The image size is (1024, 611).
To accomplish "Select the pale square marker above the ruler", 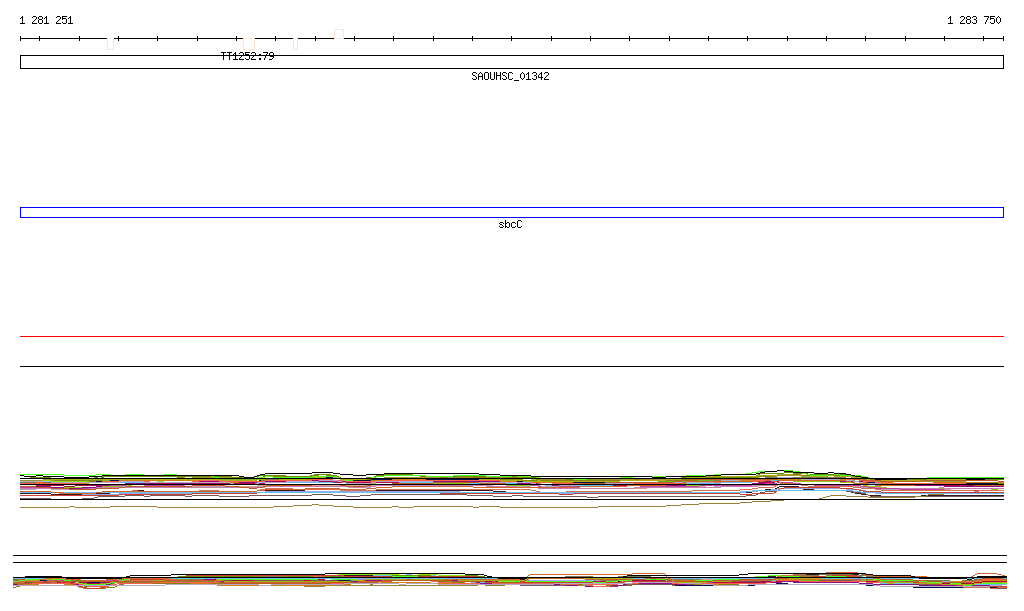I will pos(339,34).
